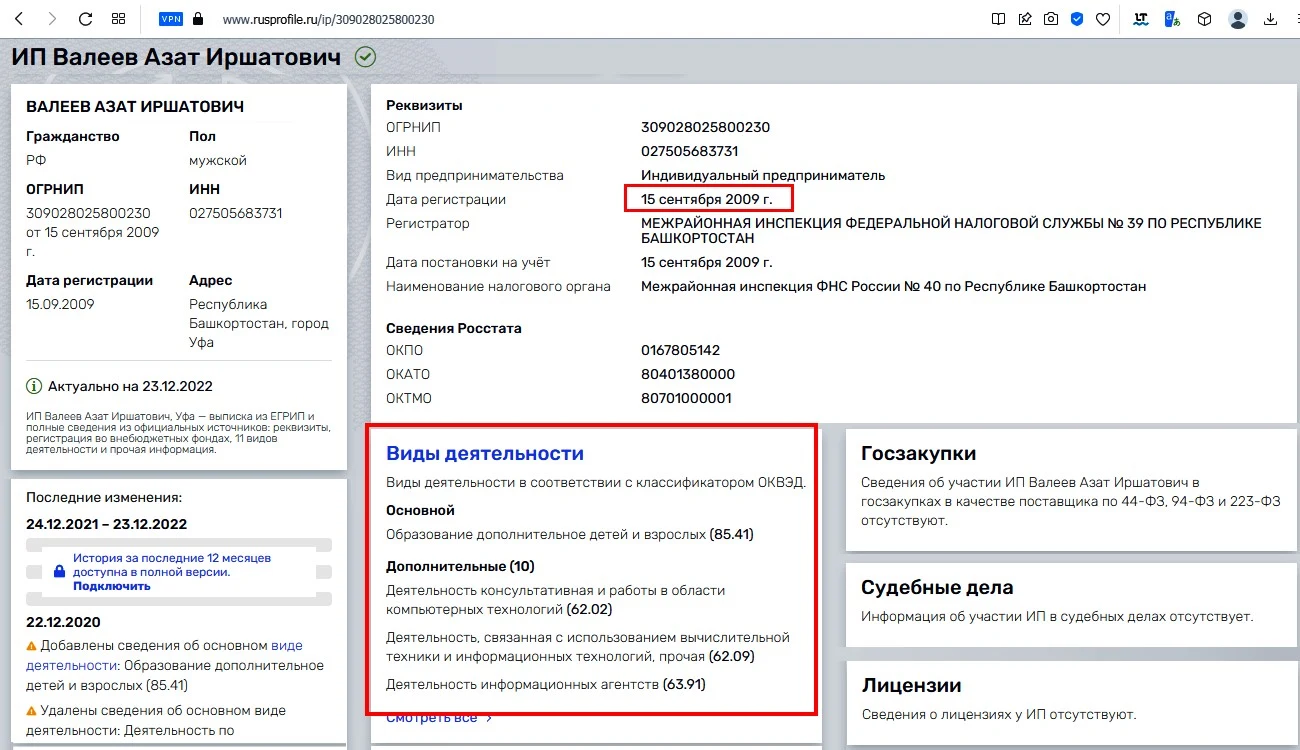Screen dimensions: 1300x750
Task: Open the Судебные дела section heading
Action: pos(937,587)
